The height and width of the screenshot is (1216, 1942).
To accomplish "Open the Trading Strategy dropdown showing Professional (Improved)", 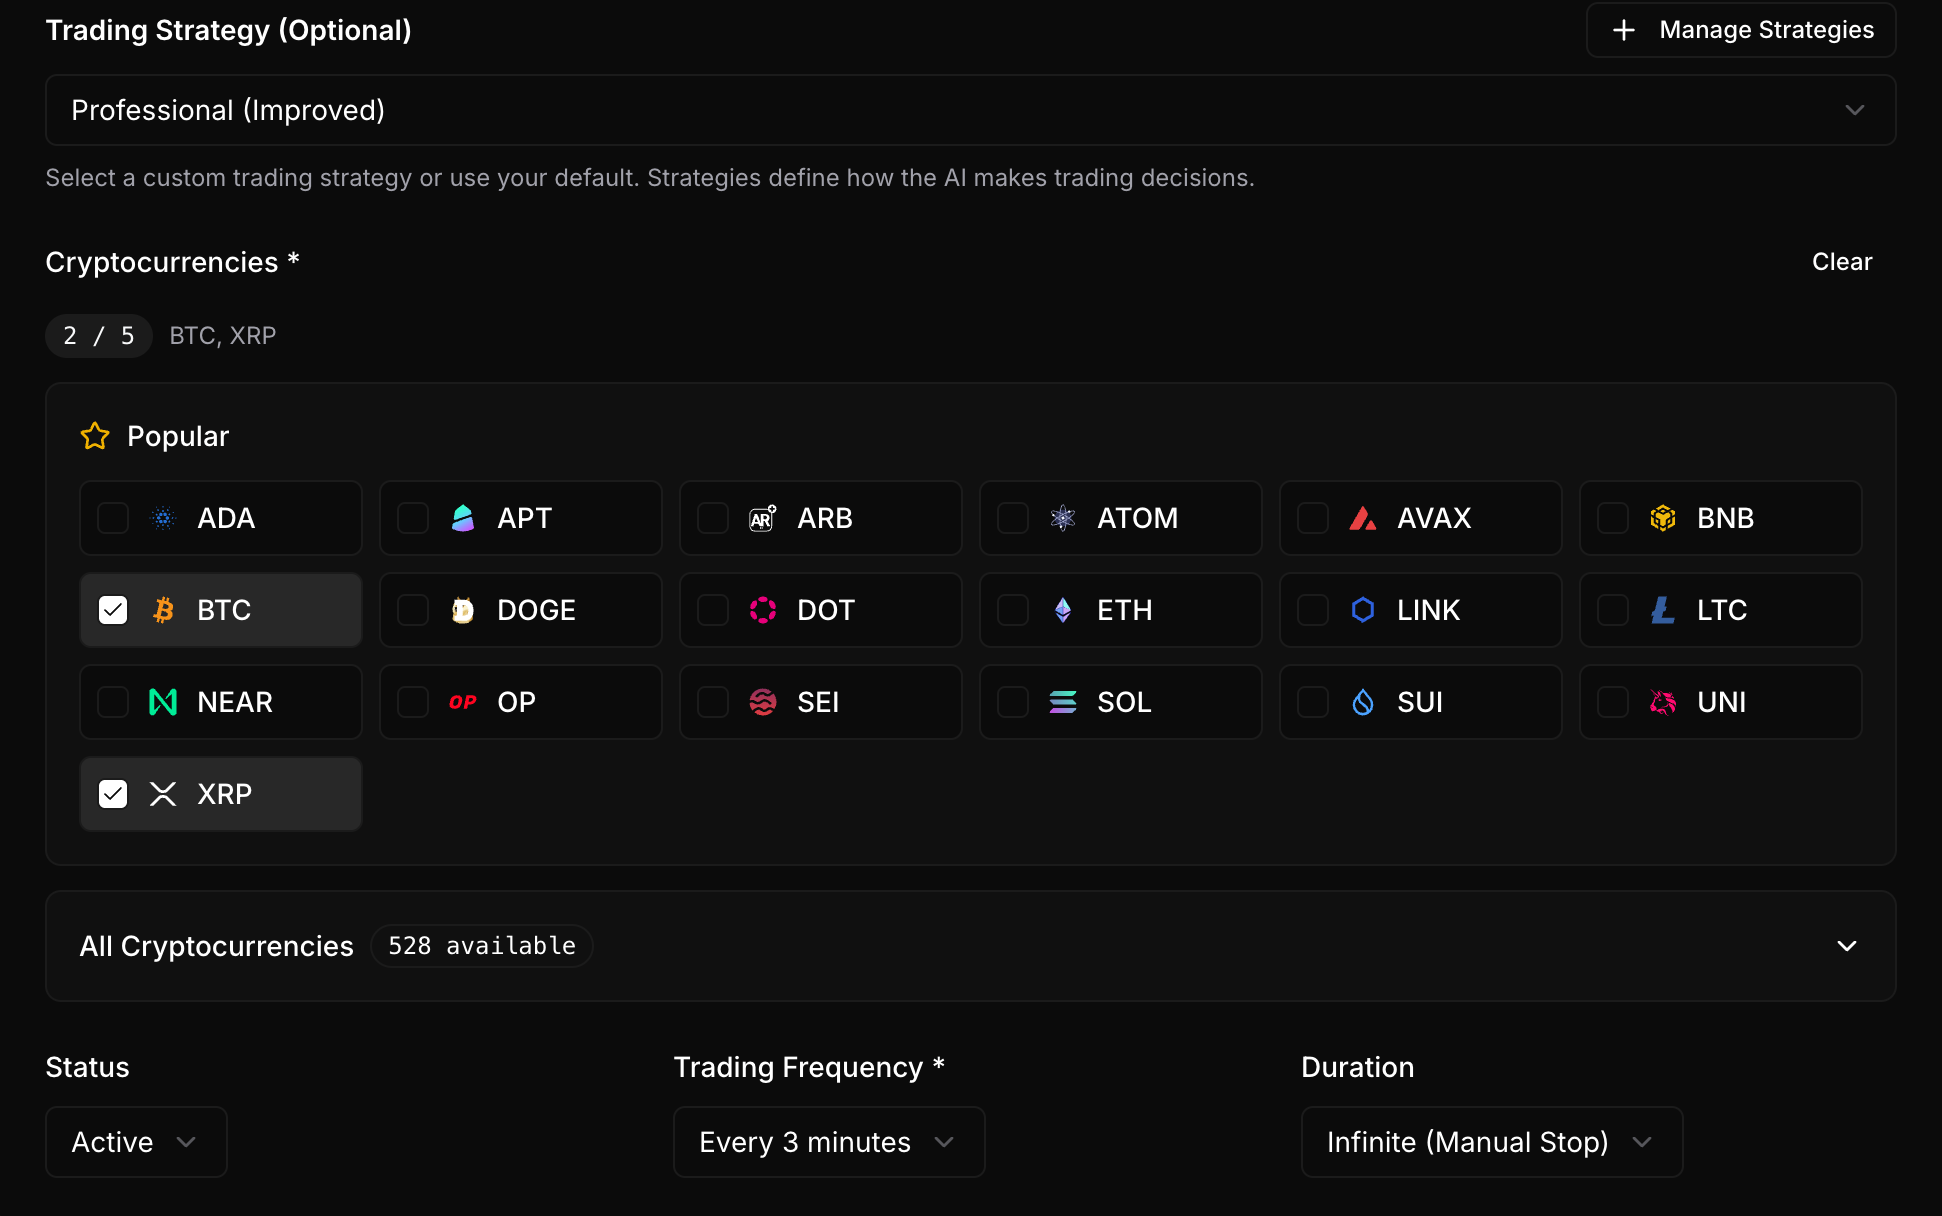I will click(968, 110).
